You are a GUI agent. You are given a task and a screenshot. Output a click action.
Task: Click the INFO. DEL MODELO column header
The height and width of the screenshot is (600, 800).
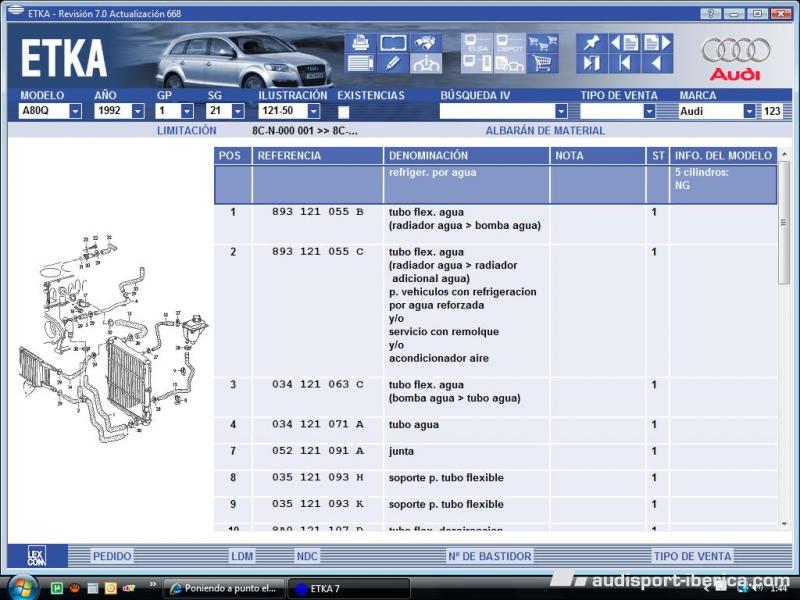[x=723, y=156]
